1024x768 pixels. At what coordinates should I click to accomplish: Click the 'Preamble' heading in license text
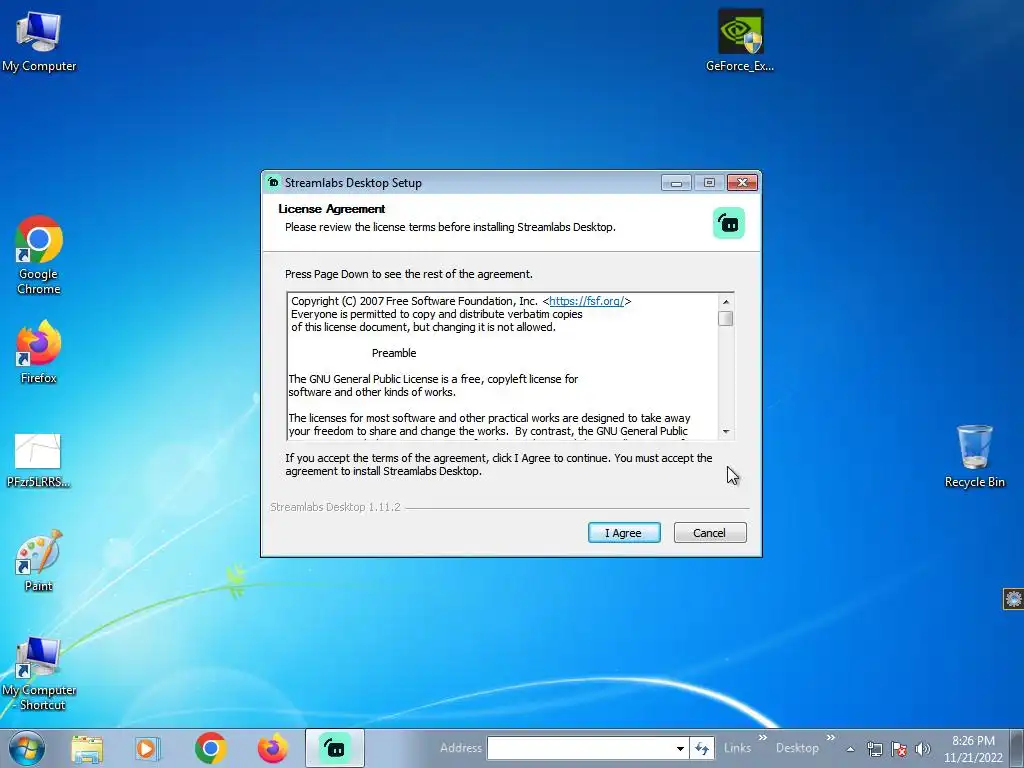pos(394,353)
